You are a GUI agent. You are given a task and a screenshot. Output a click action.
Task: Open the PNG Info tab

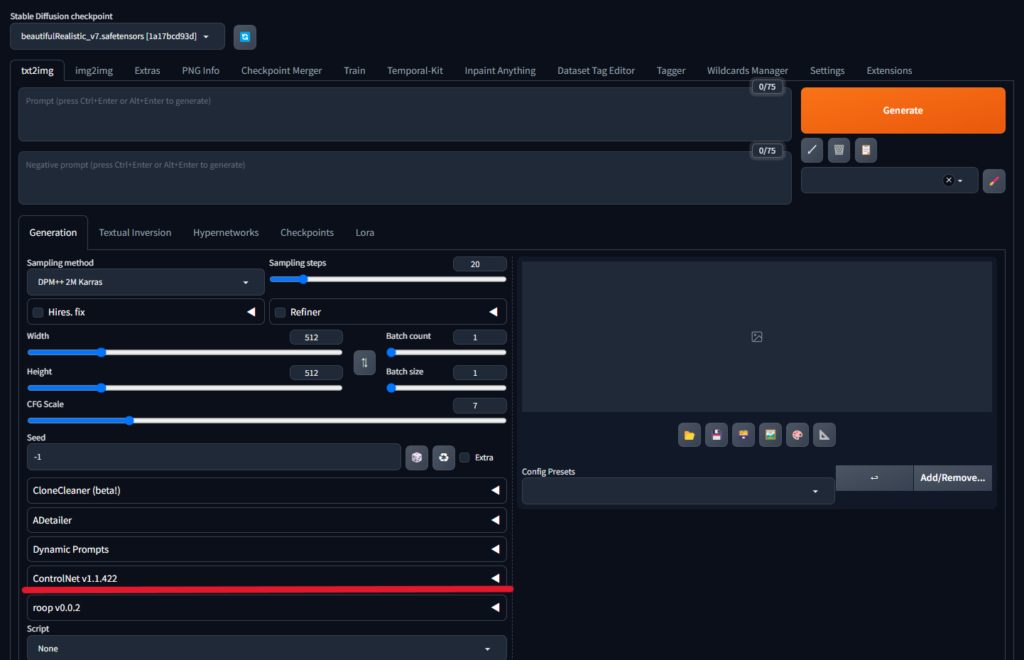point(200,71)
